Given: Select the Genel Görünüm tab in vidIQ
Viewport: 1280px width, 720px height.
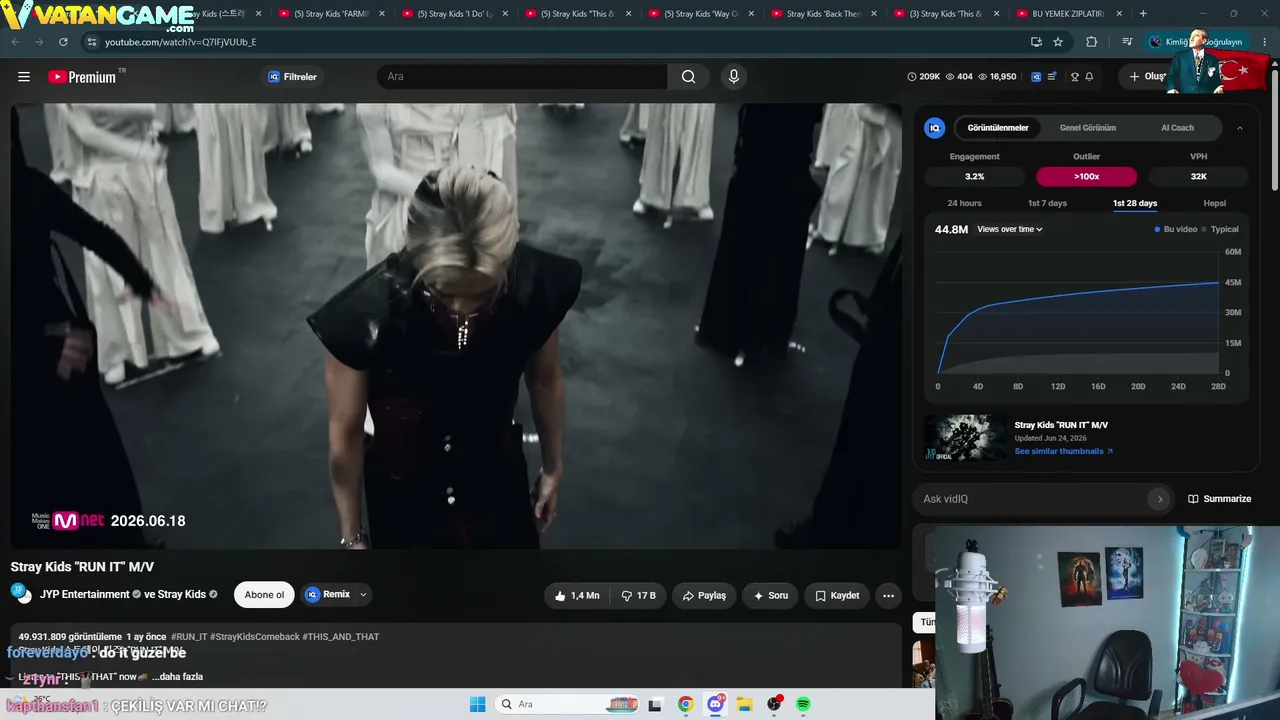Looking at the screenshot, I should click(1087, 128).
